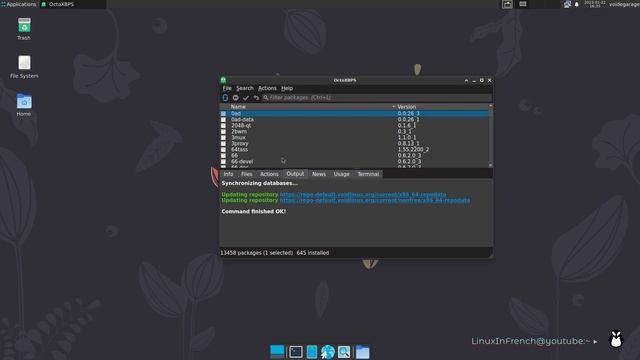Open the Help menu
Viewport: 640px width, 360px height.
click(x=287, y=88)
